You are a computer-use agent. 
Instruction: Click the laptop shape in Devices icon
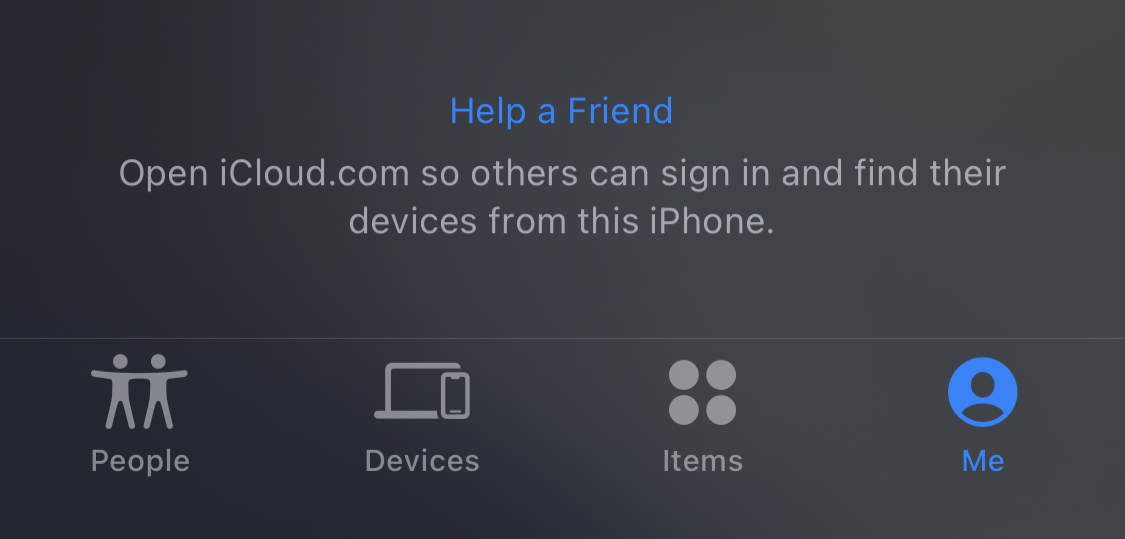(x=408, y=391)
